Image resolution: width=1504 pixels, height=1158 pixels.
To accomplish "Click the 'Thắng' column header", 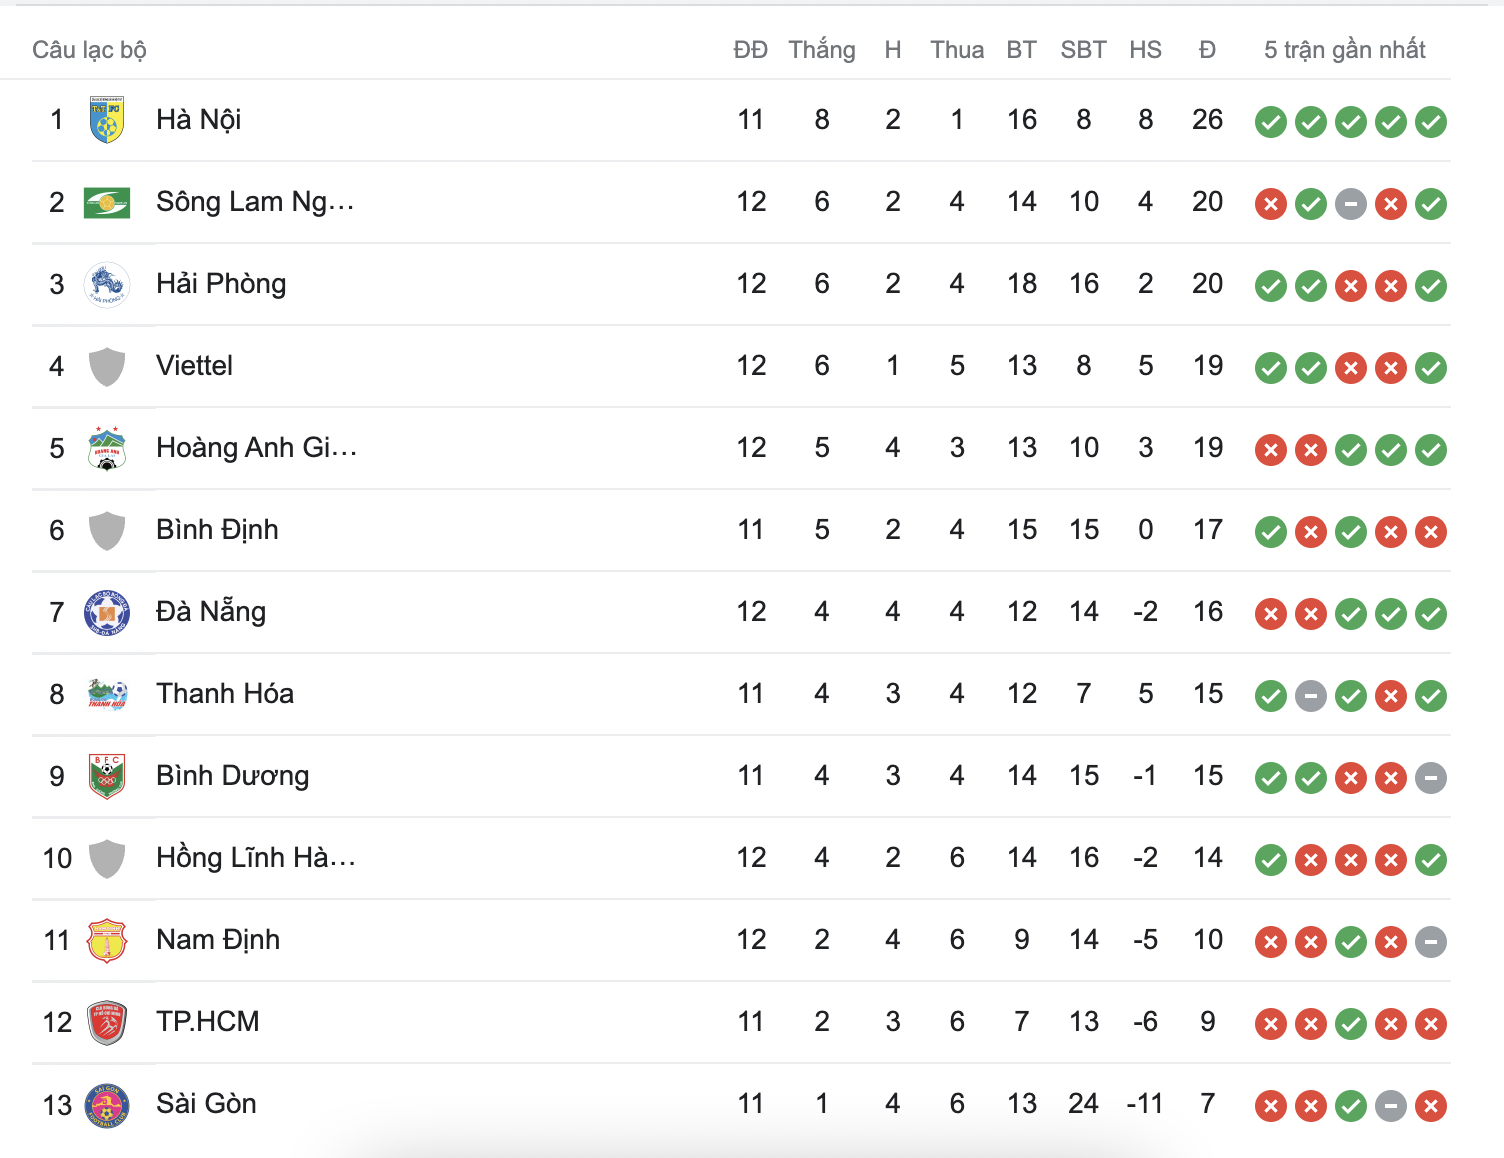I will click(821, 50).
